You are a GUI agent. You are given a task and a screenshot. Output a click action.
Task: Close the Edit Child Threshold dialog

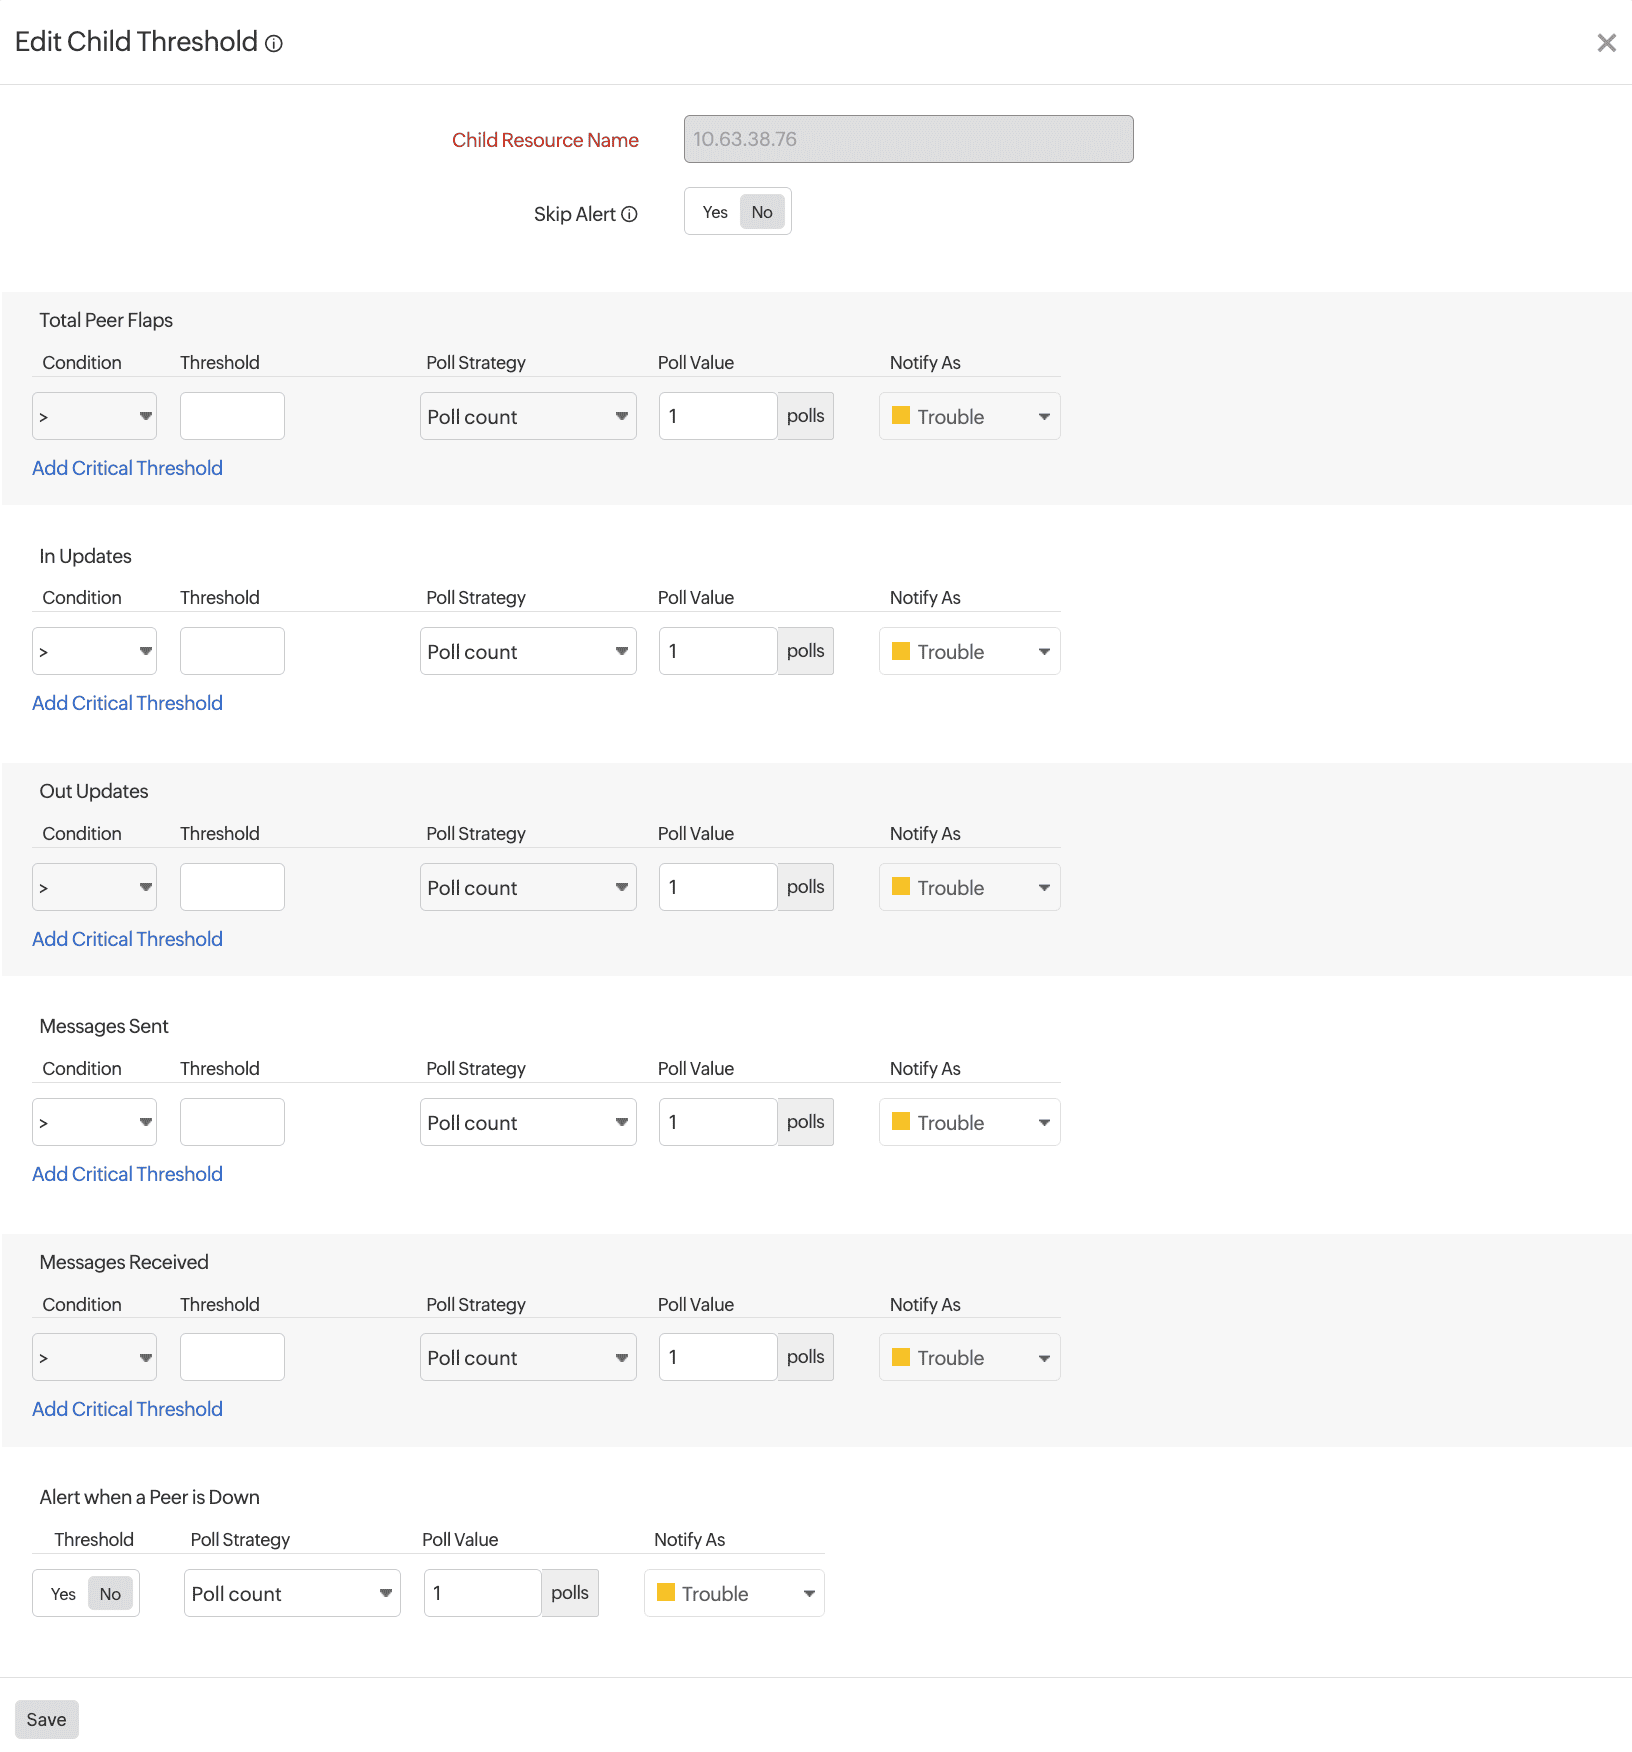coord(1606,43)
